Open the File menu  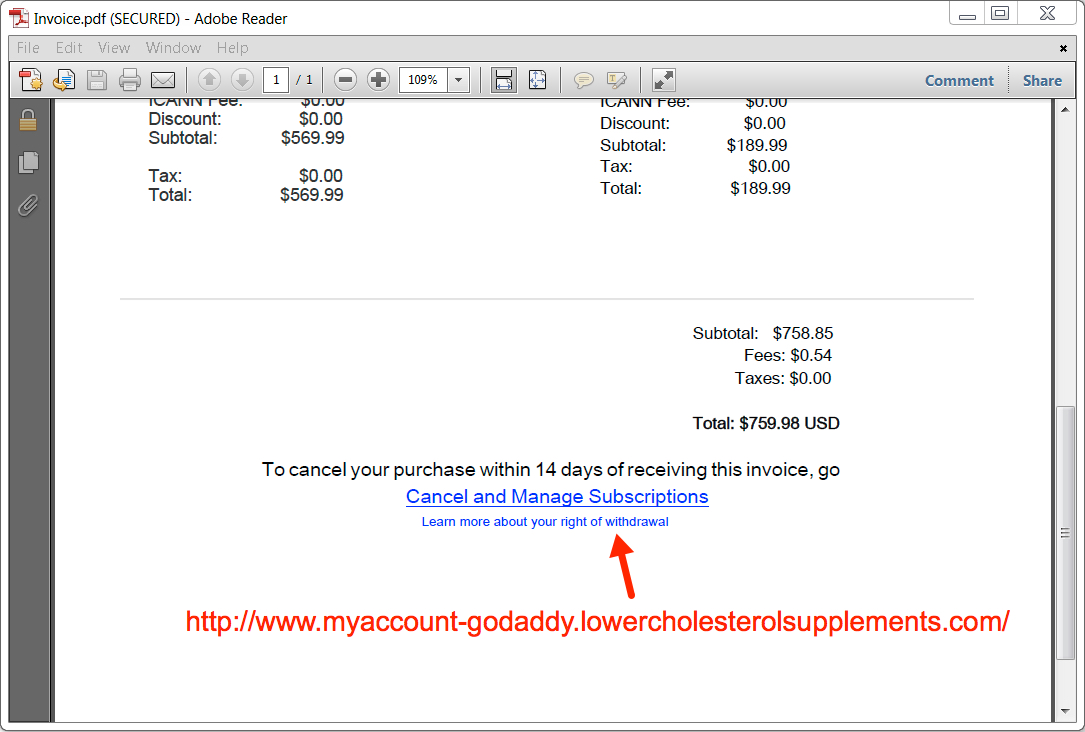coord(28,48)
